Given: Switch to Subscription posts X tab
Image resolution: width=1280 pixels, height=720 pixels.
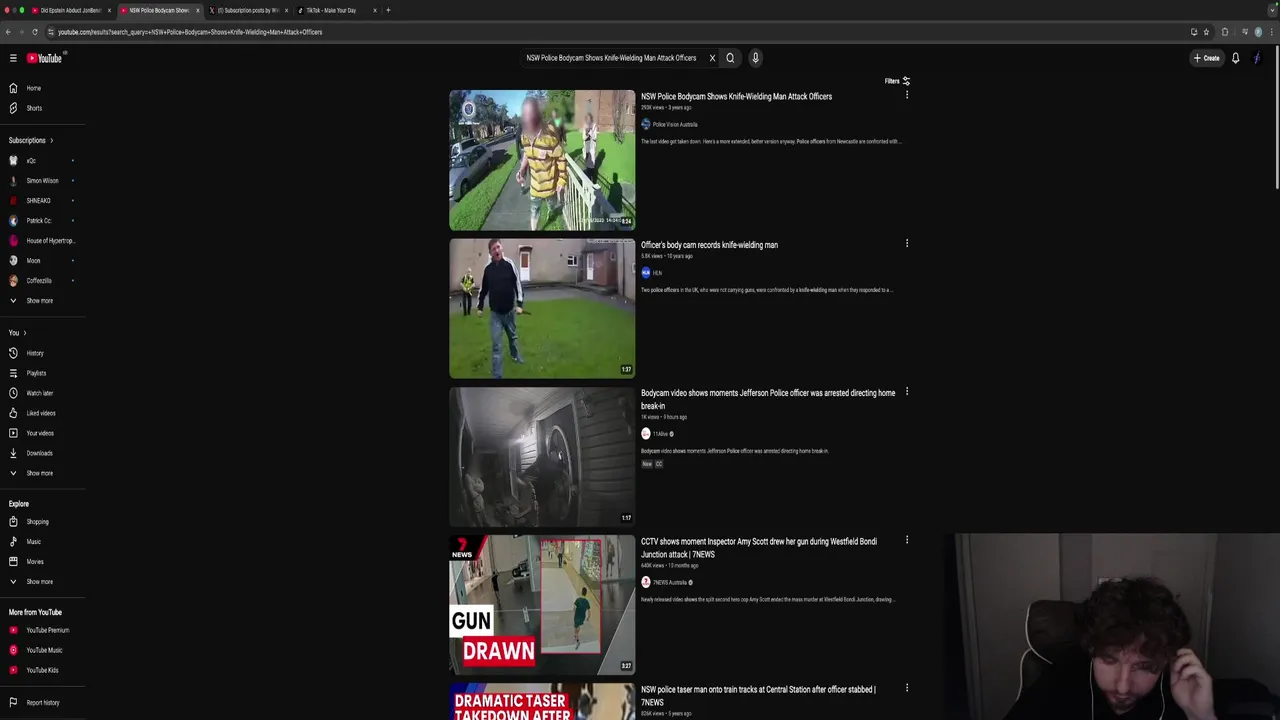Looking at the screenshot, I should (248, 10).
